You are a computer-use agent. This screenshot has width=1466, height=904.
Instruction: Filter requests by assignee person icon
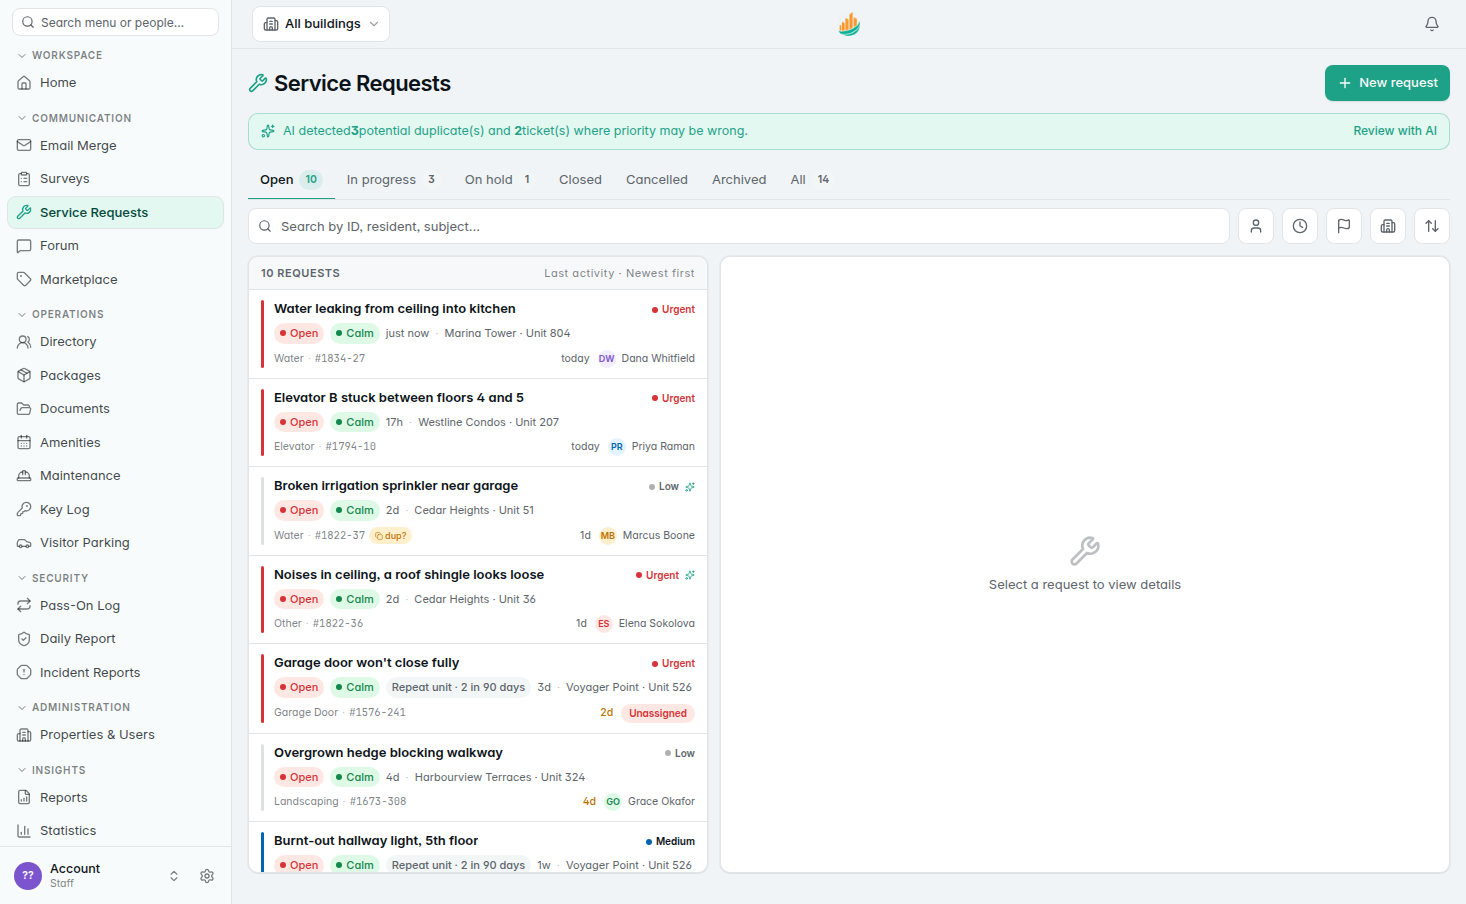pos(1256,226)
